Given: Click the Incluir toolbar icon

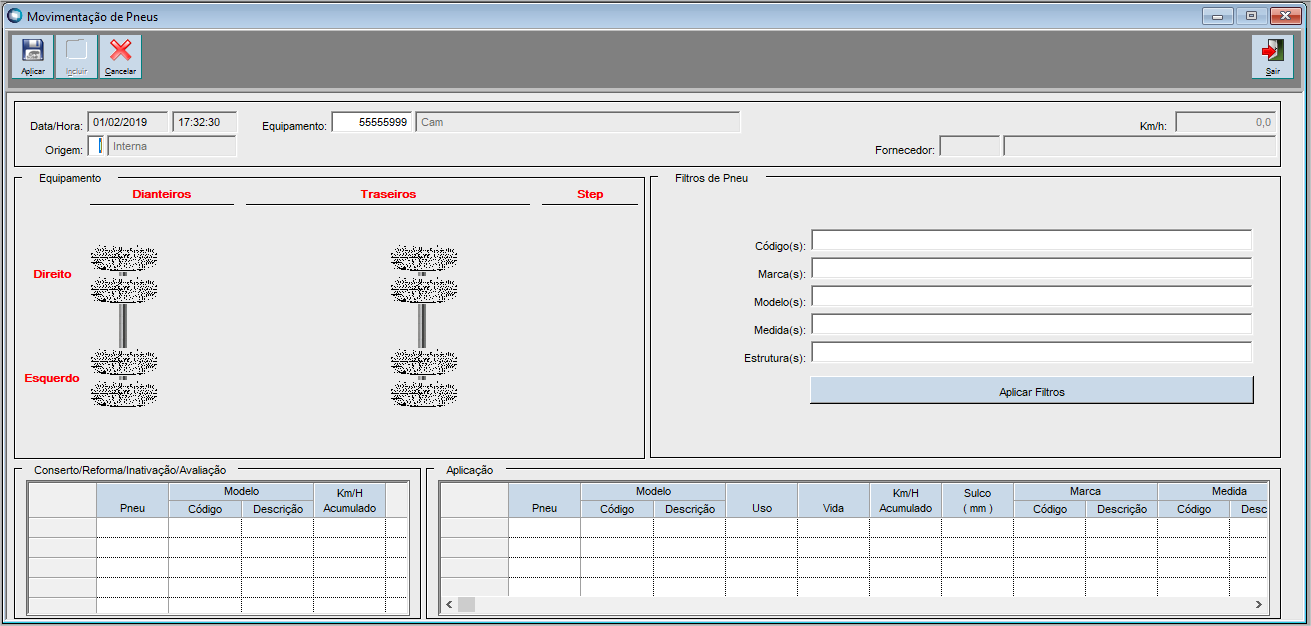Looking at the screenshot, I should (76, 56).
